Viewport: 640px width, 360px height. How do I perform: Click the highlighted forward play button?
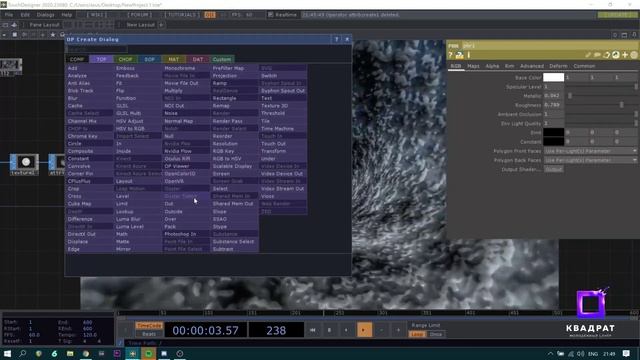364,330
